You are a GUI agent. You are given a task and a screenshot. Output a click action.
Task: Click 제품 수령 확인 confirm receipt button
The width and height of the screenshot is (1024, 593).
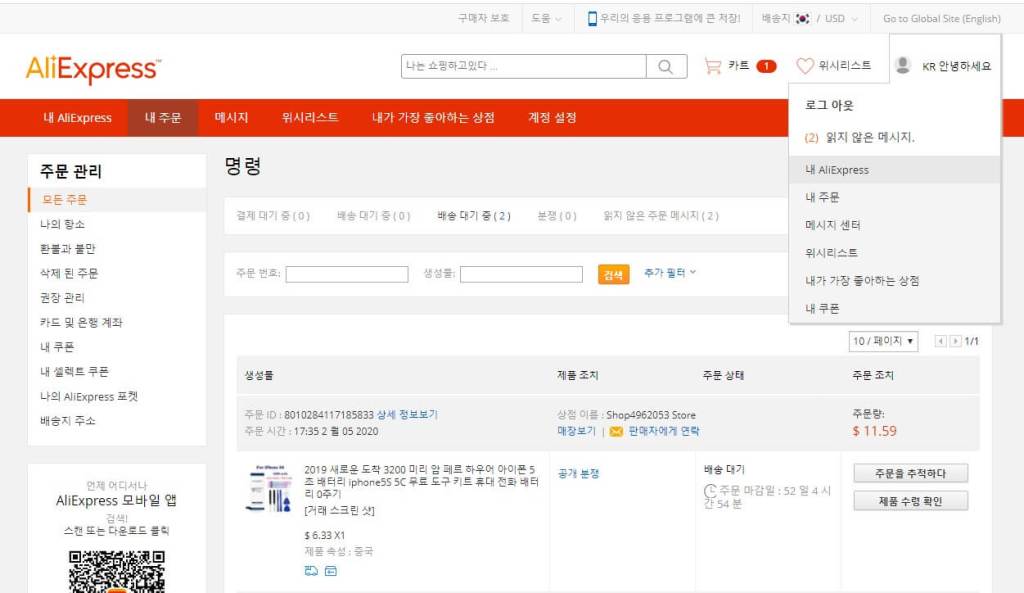pos(910,501)
